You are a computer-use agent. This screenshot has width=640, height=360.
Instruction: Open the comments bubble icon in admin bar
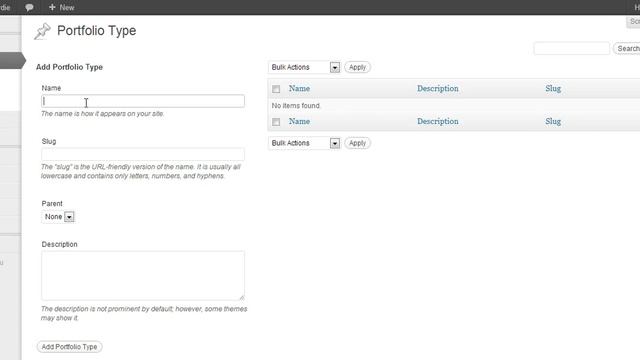click(x=29, y=7)
